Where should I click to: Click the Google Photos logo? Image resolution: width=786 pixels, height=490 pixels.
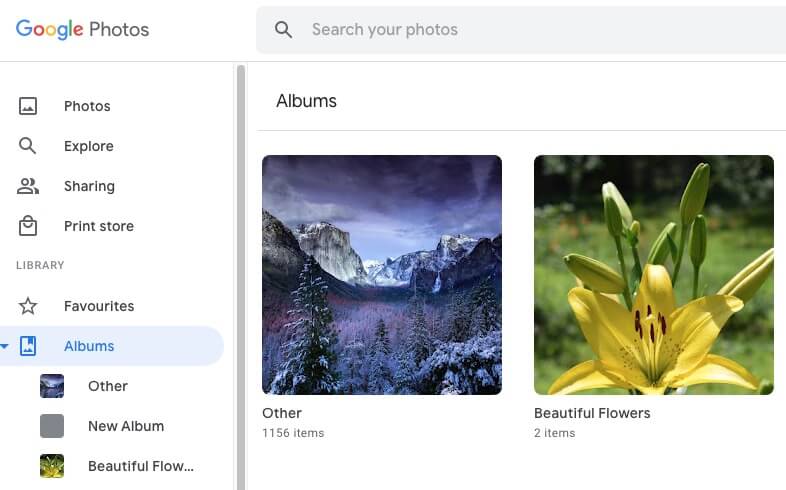(82, 29)
